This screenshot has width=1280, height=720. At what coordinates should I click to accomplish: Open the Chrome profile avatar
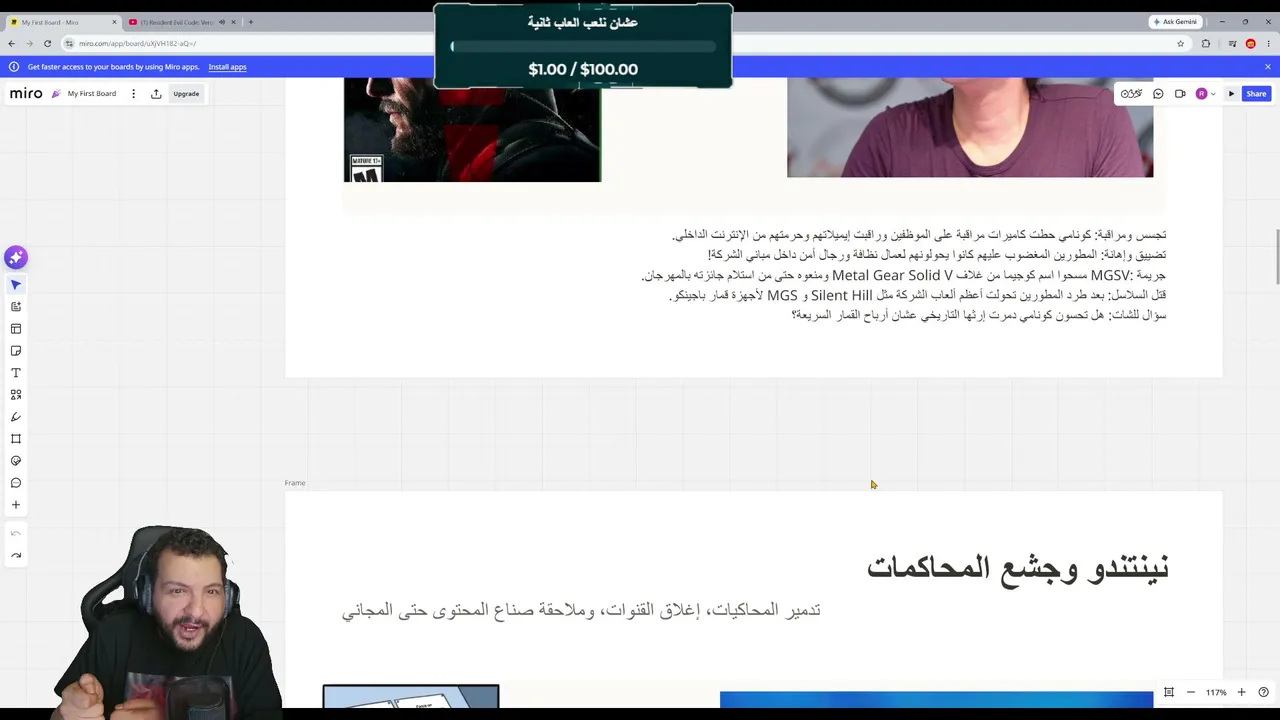pyautogui.click(x=1250, y=44)
